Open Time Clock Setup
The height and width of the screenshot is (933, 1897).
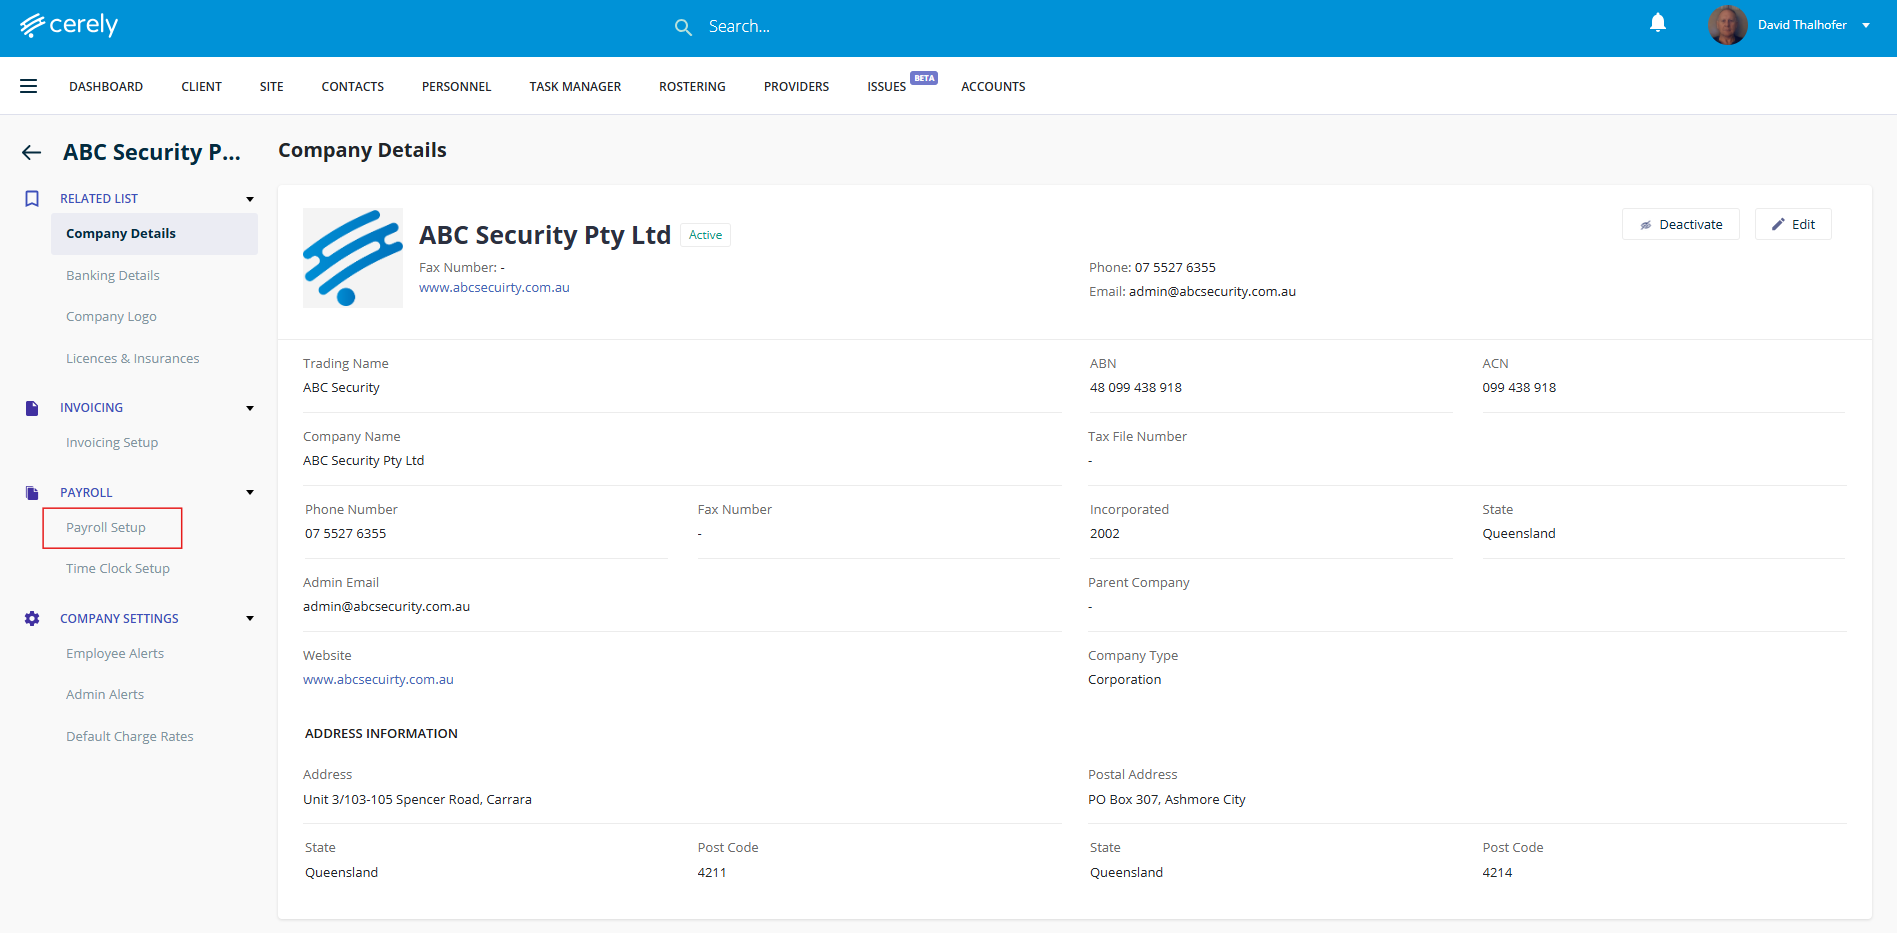tap(118, 569)
